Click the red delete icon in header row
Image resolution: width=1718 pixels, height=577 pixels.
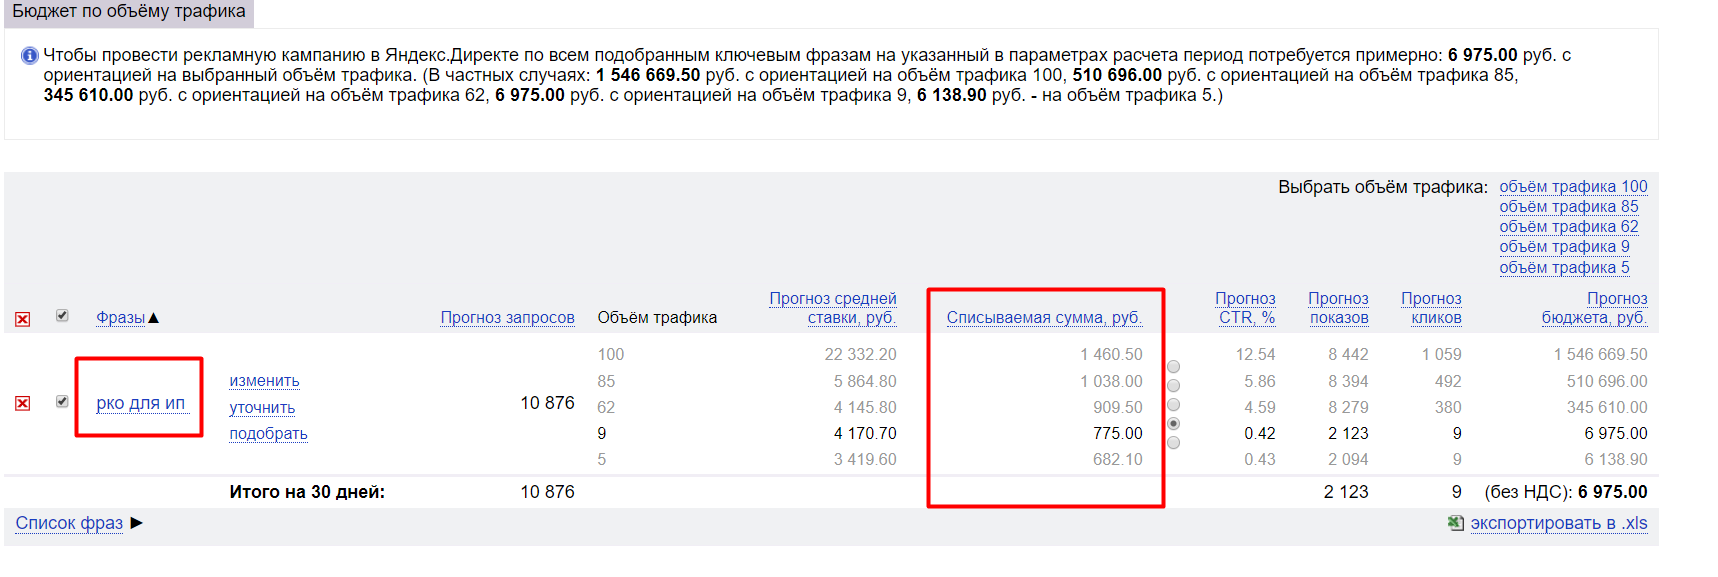[x=22, y=319]
